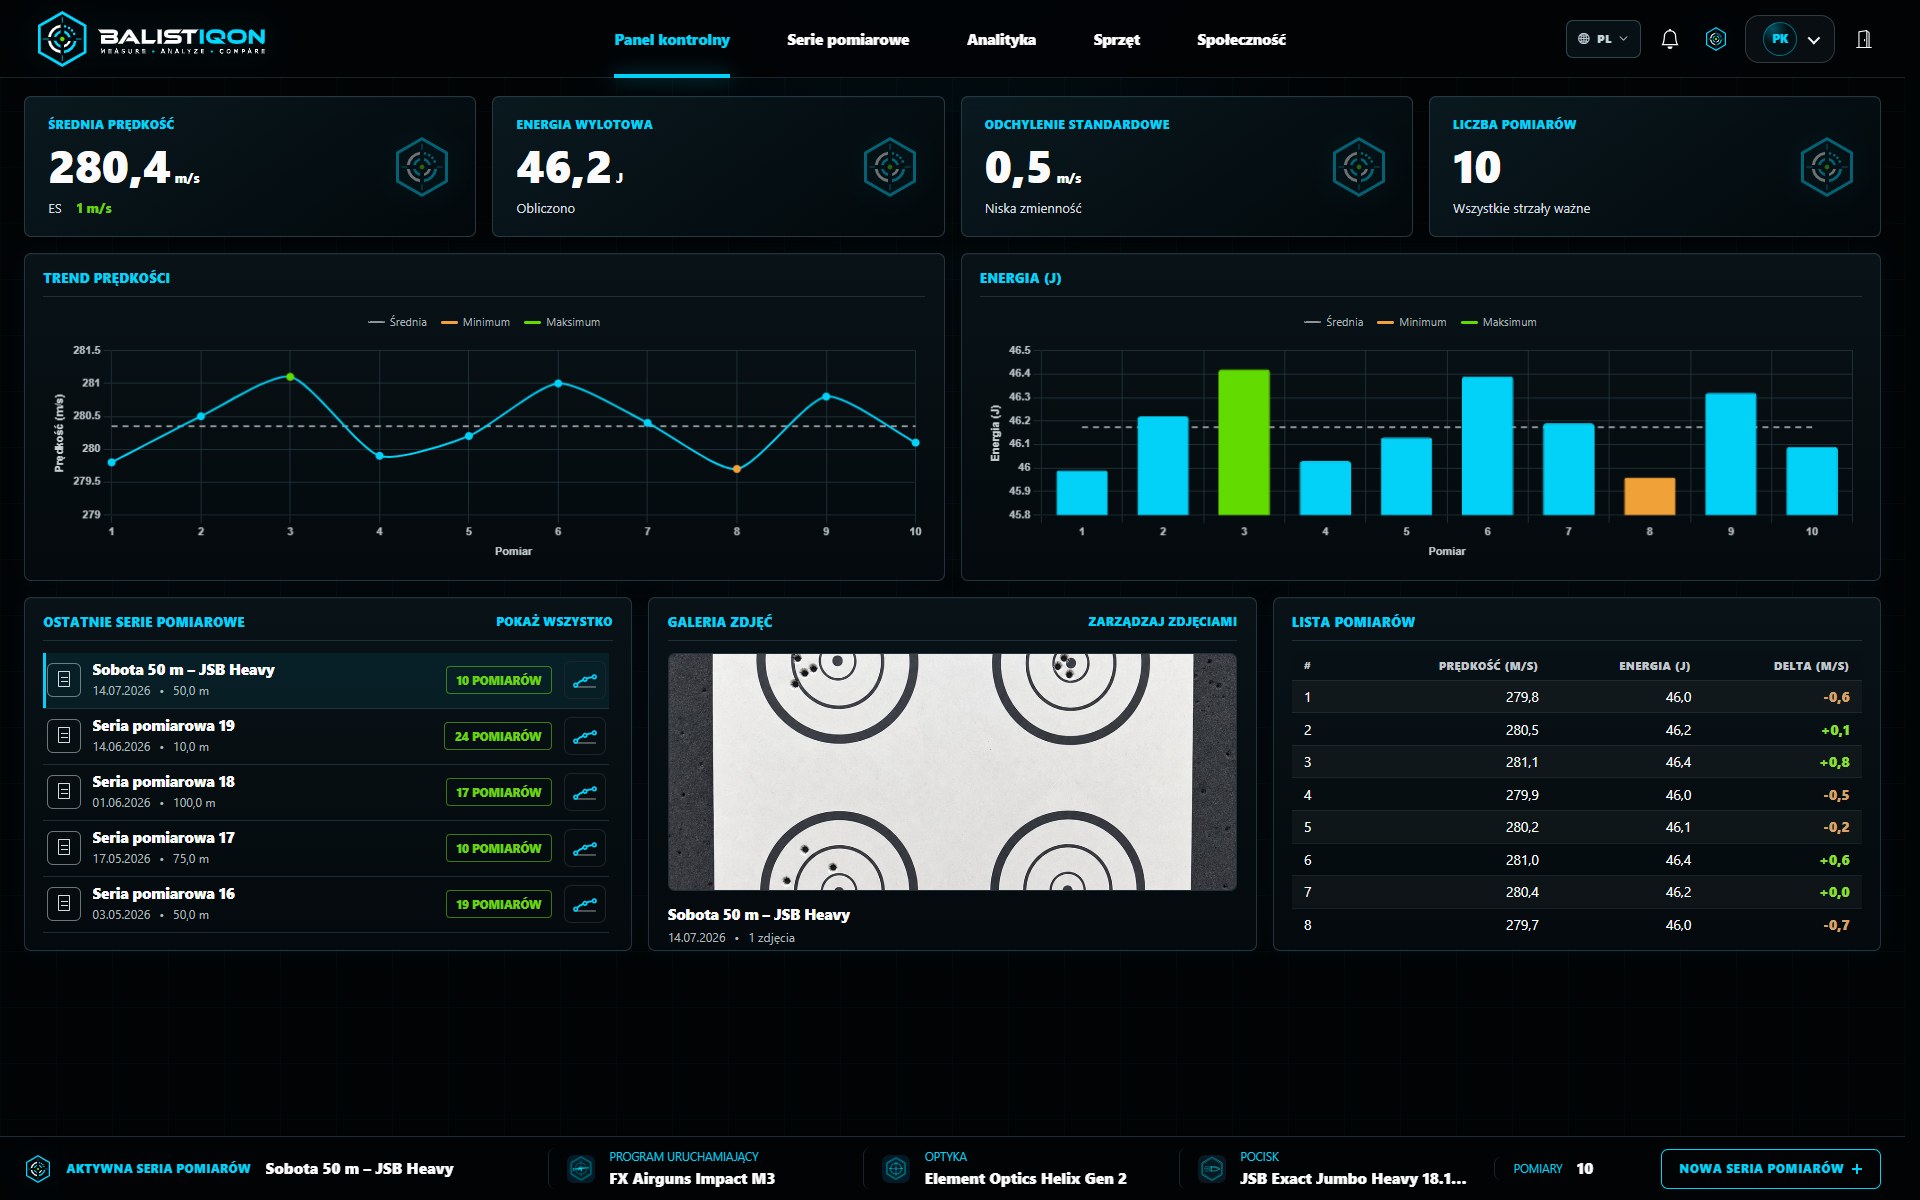Click document icon of Seria pomiarowa 18

[64, 792]
